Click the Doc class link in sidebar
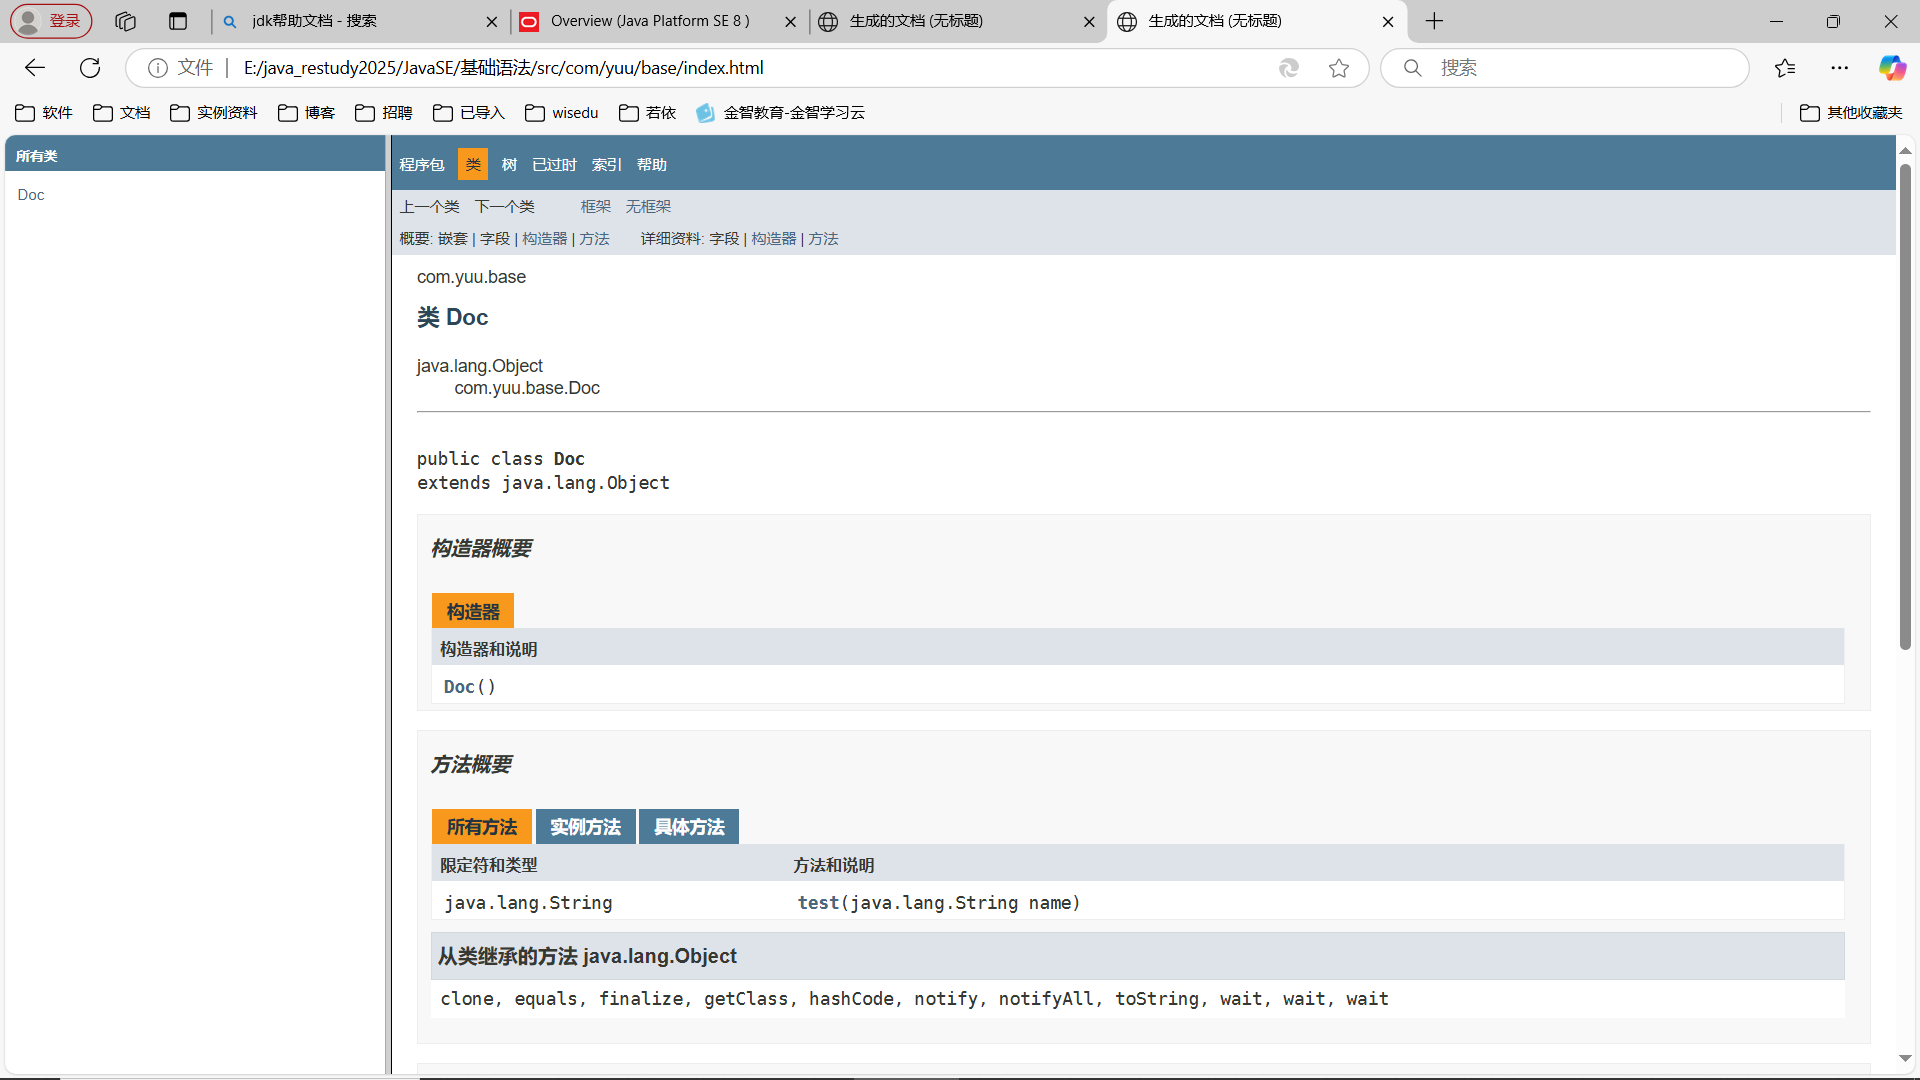The height and width of the screenshot is (1080, 1920). (x=31, y=195)
